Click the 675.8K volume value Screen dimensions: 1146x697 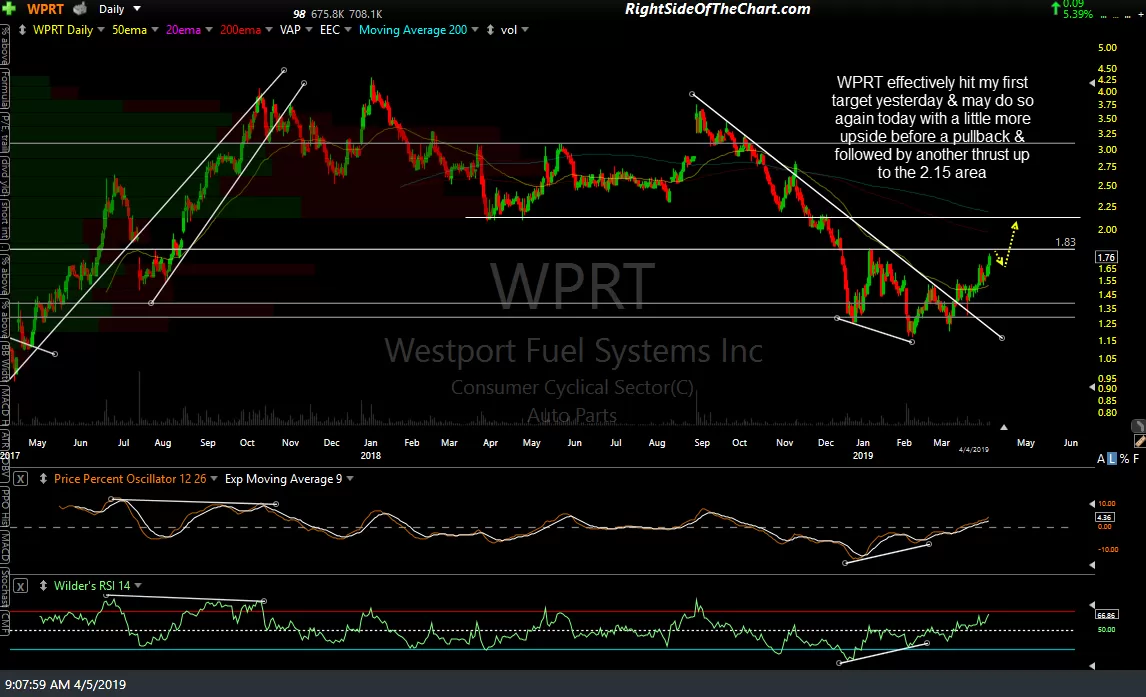(x=327, y=14)
